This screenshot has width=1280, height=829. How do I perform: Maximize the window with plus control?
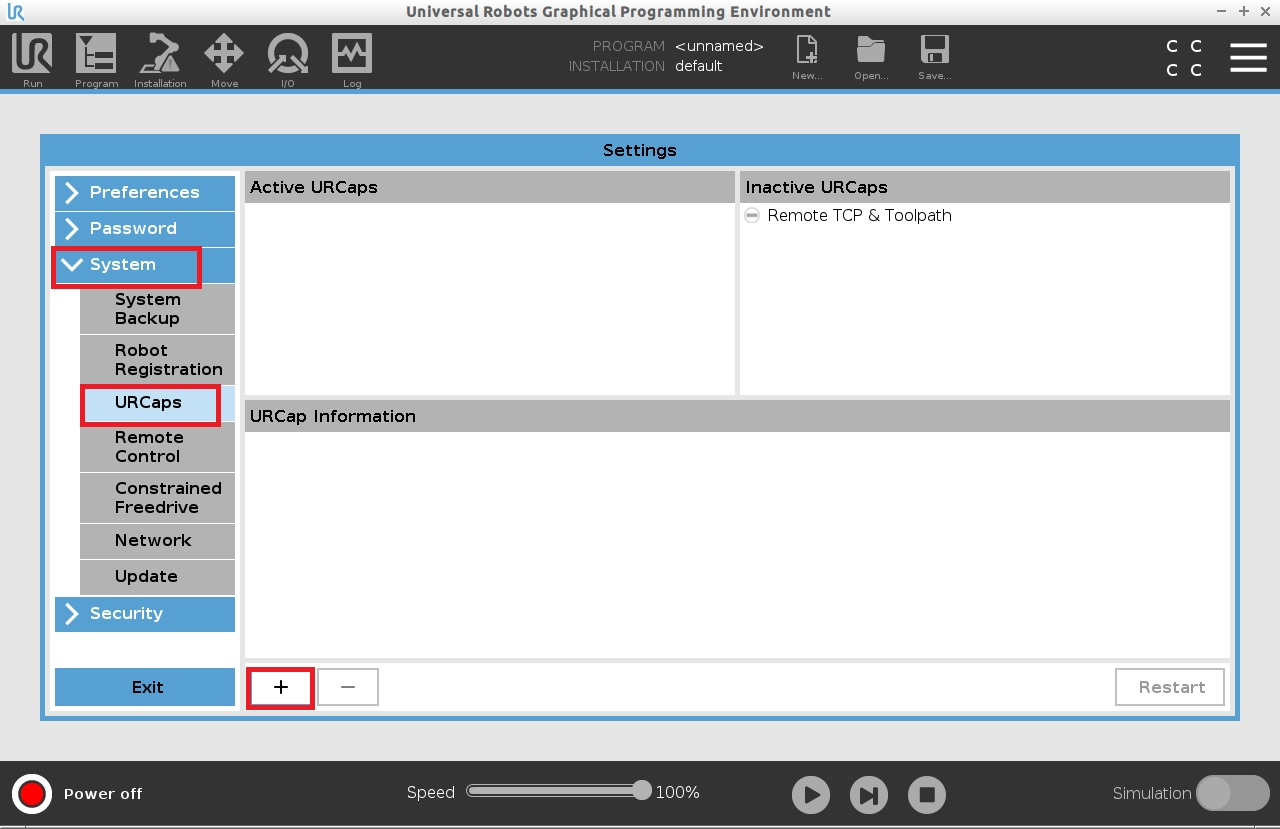tap(1244, 11)
